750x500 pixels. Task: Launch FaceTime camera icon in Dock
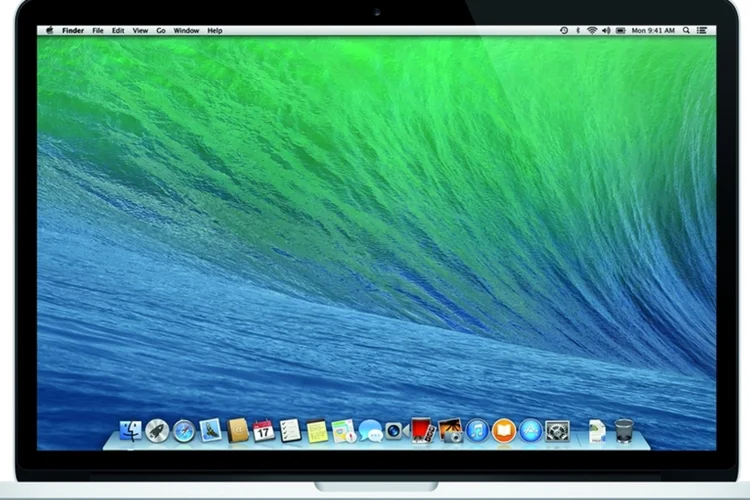coord(397,431)
